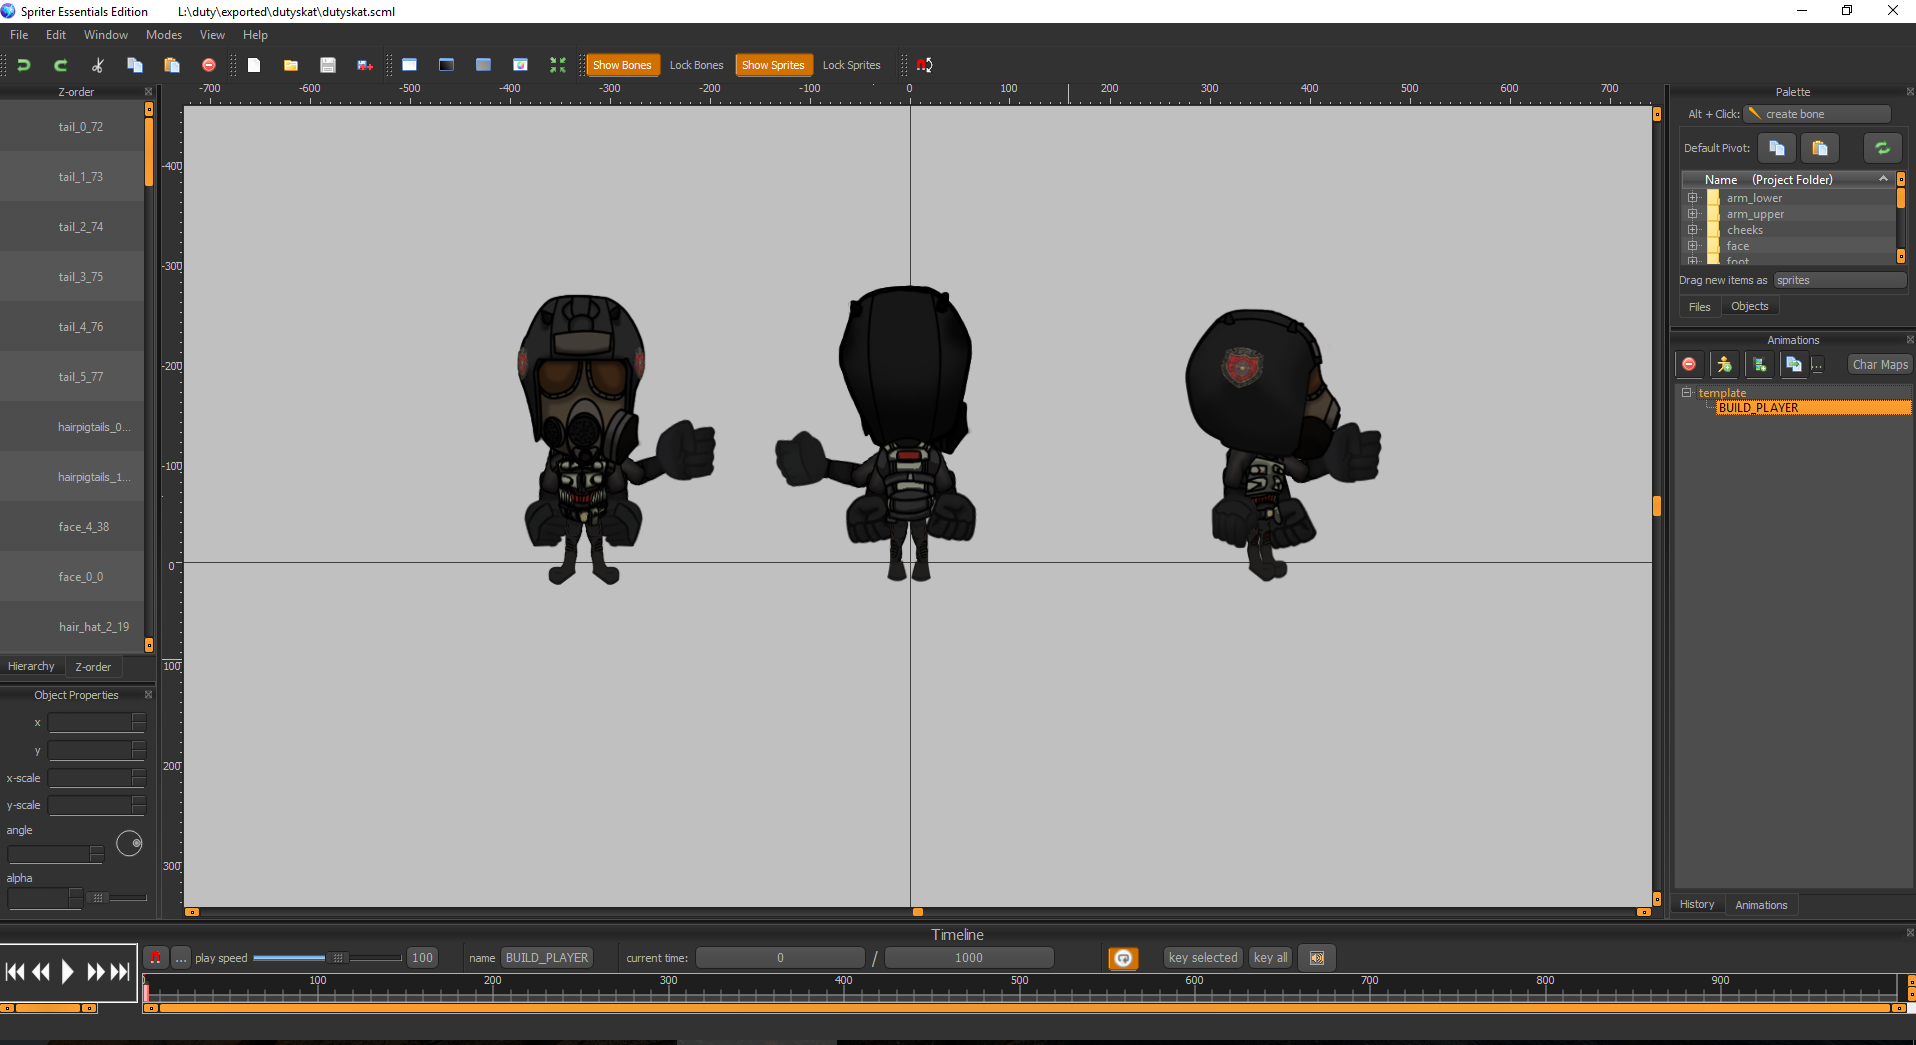The width and height of the screenshot is (1916, 1045).
Task: Expand the arm_lower folder in the Palette
Action: pyautogui.click(x=1693, y=198)
